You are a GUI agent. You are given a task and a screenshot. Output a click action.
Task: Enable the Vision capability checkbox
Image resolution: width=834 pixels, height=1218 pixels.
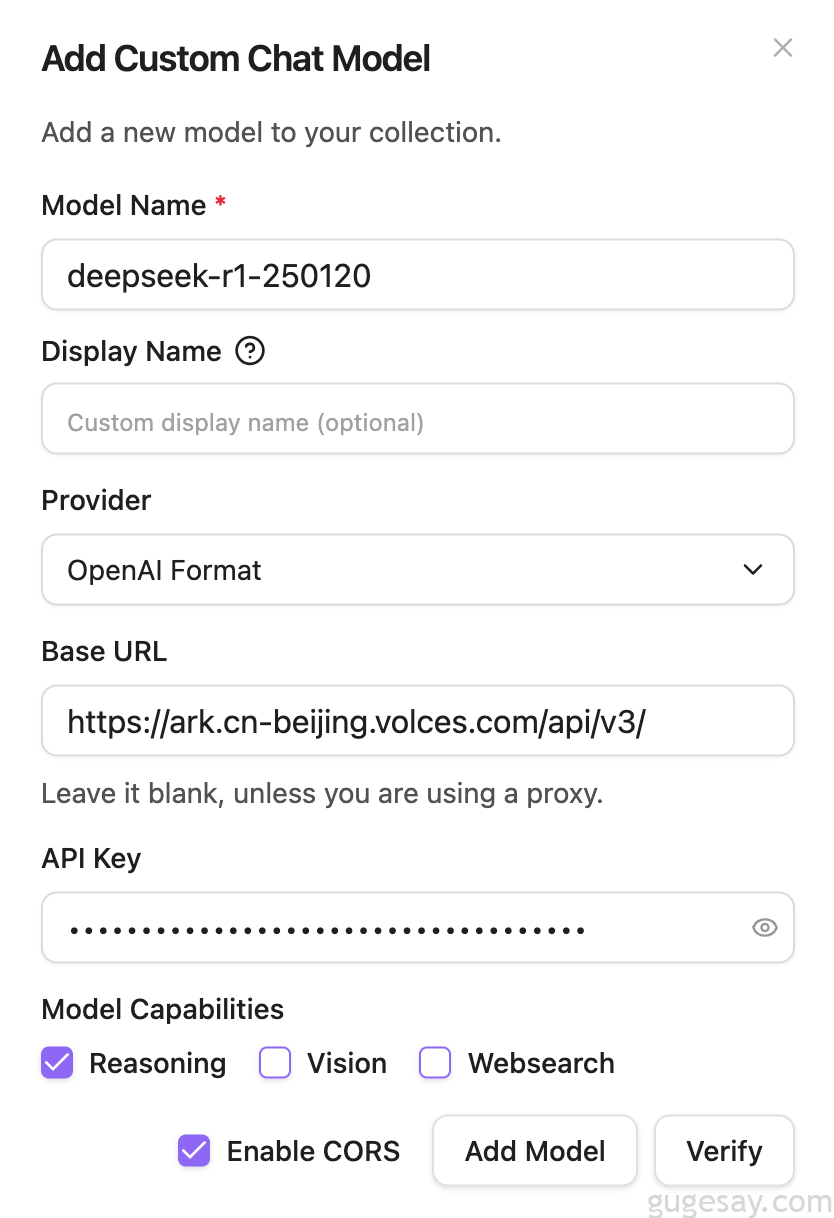coord(275,1062)
